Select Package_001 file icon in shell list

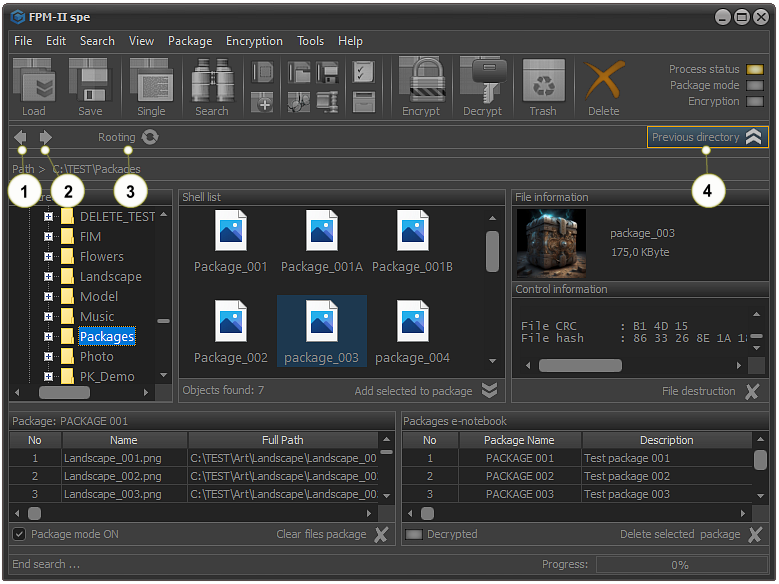[x=231, y=231]
